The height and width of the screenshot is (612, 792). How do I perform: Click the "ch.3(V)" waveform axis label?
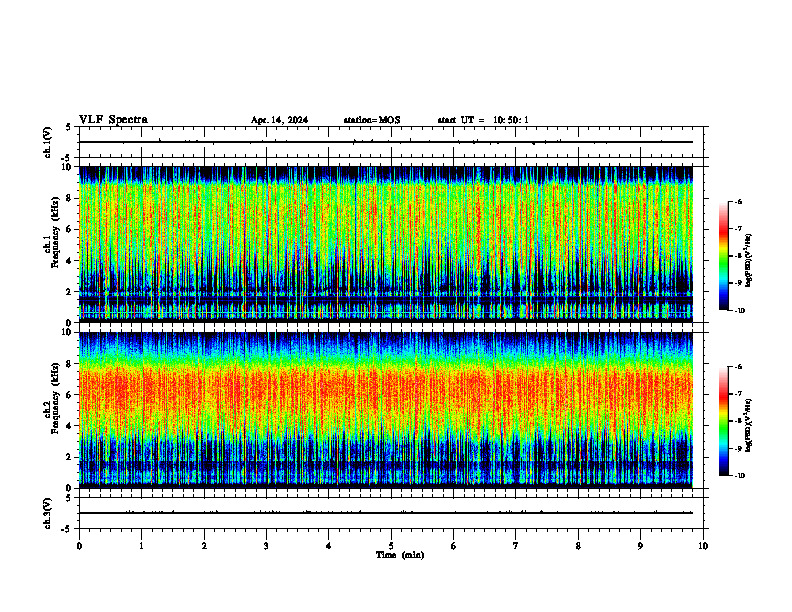48,513
